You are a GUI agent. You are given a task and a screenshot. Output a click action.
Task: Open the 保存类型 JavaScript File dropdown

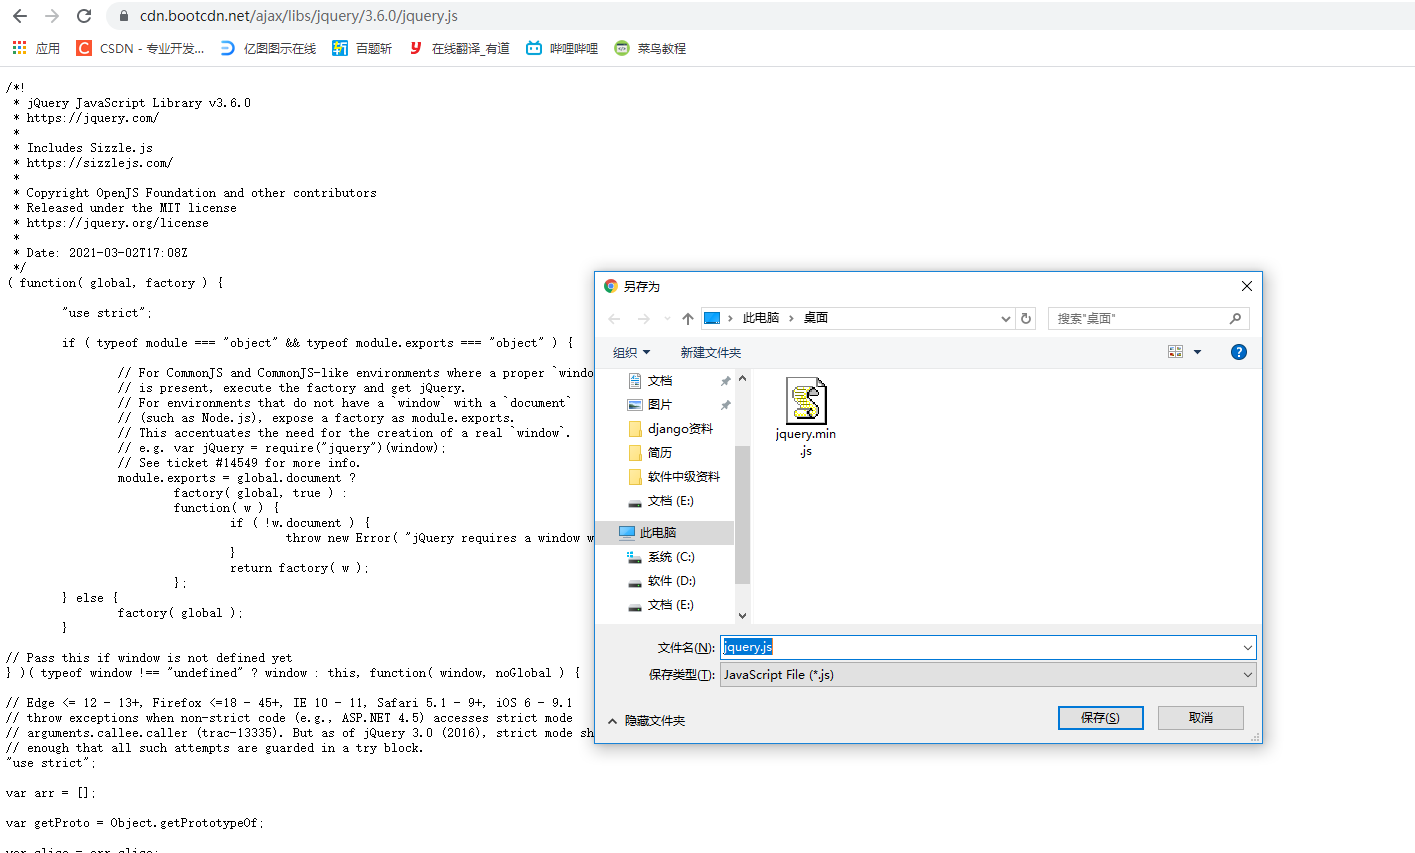click(1246, 674)
